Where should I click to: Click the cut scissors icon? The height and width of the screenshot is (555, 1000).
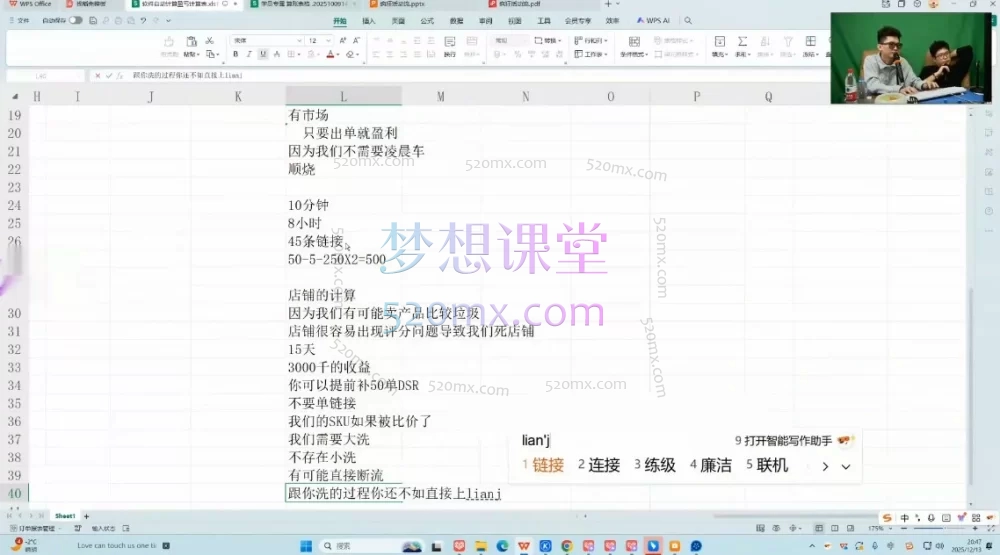tap(209, 40)
